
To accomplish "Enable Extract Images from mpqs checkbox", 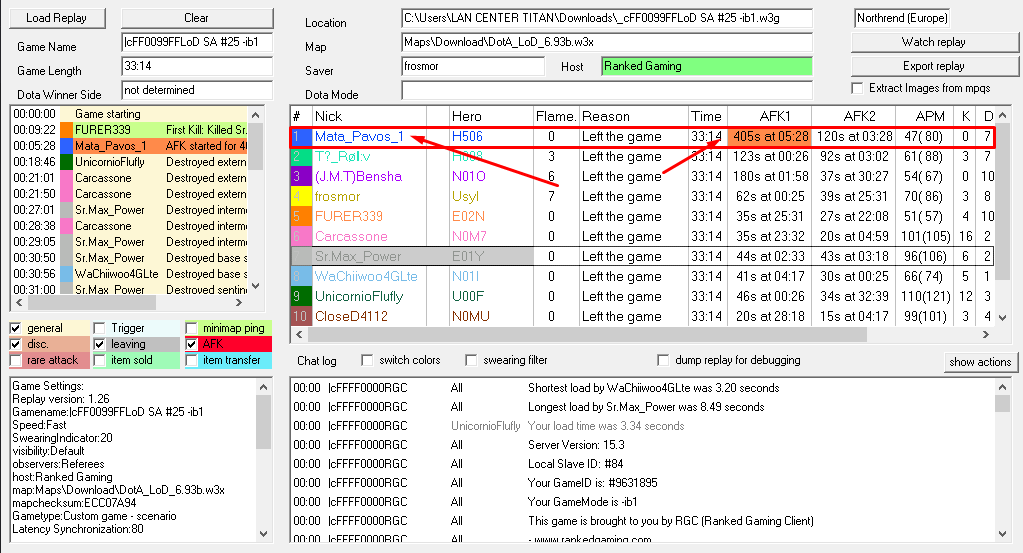I will 857,88.
